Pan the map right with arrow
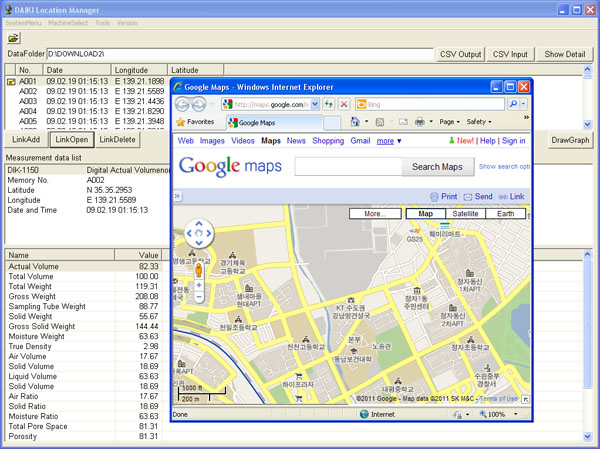Image resolution: width=600 pixels, height=449 pixels. pyautogui.click(x=209, y=233)
